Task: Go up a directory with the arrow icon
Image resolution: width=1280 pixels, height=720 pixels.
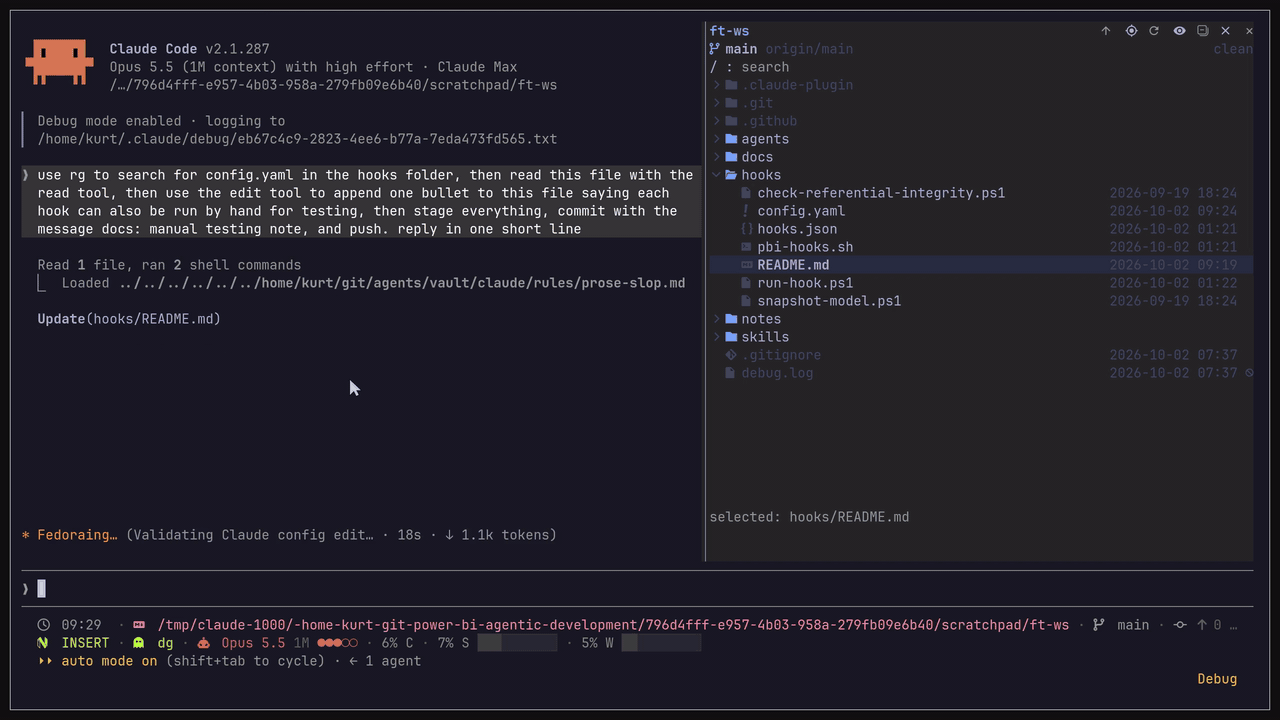Action: click(x=1106, y=31)
